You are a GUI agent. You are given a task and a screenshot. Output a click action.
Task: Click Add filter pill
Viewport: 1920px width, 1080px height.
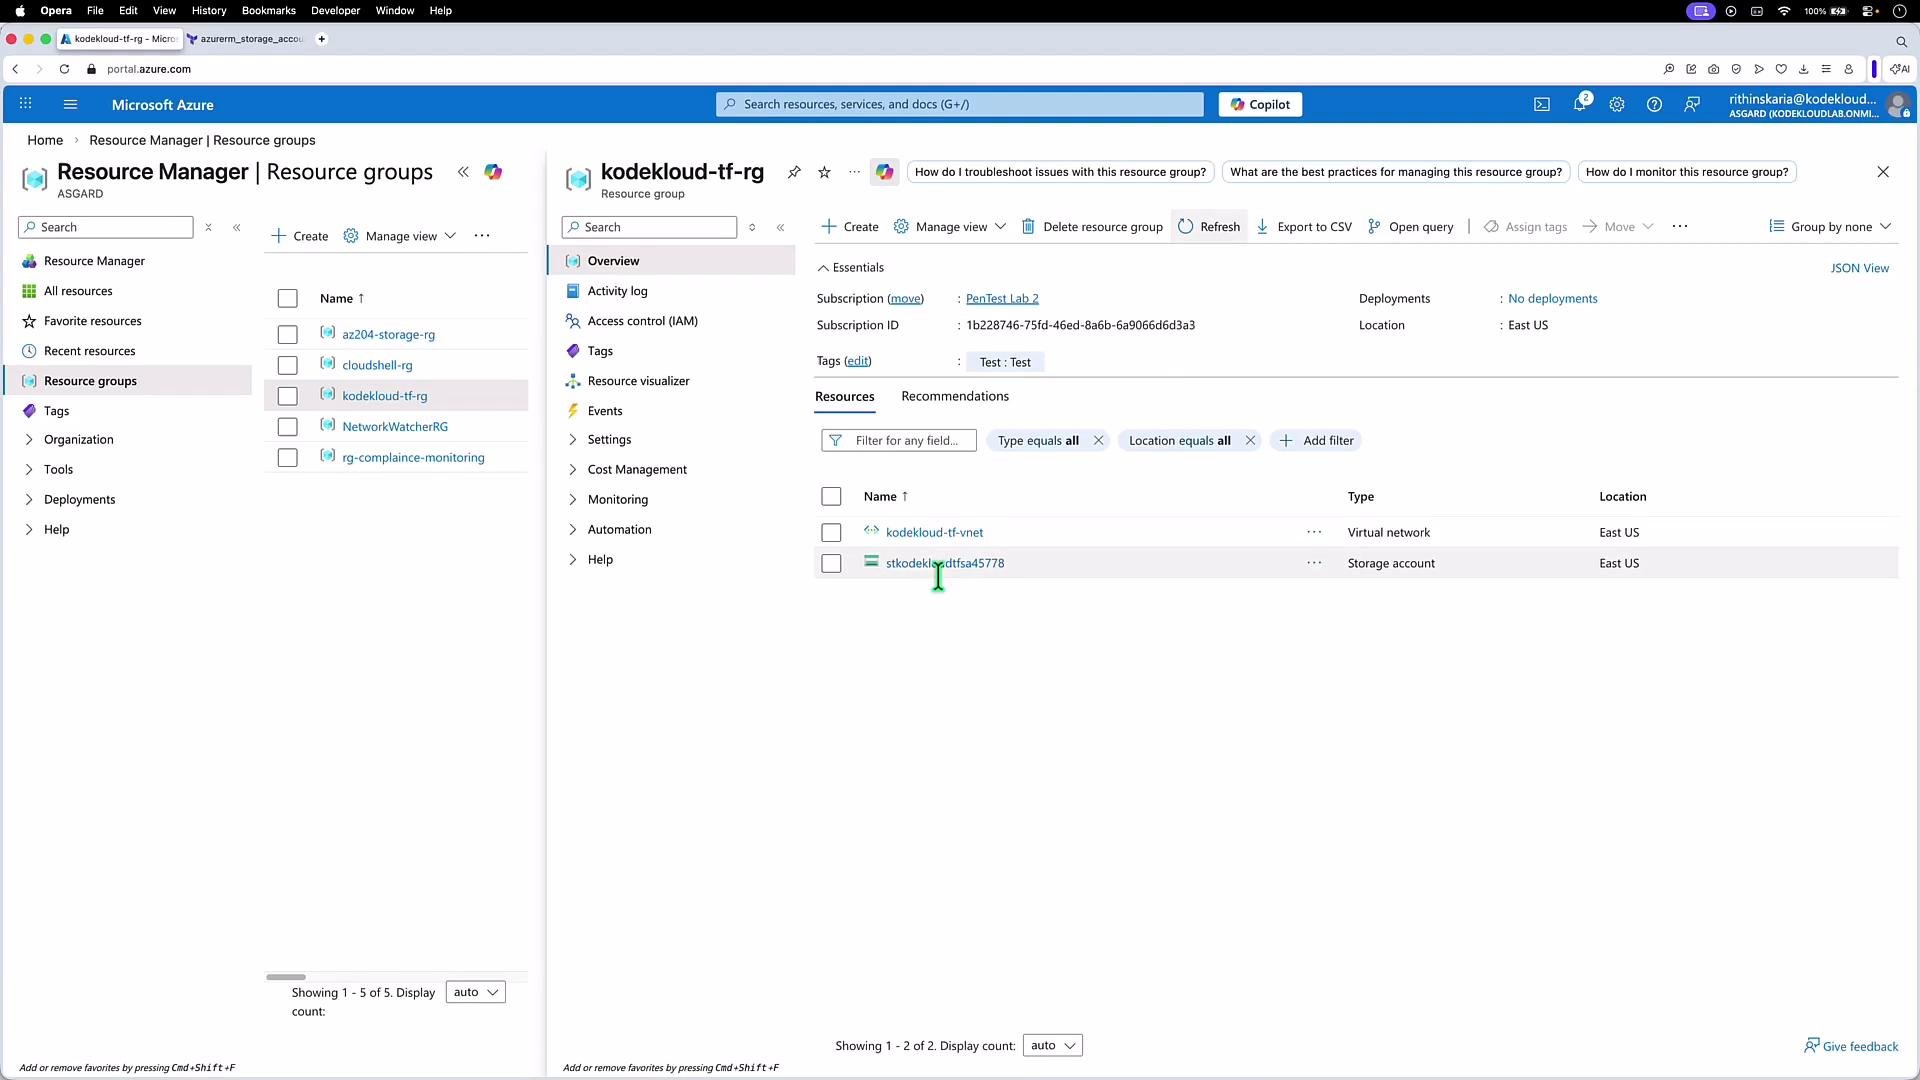[1316, 440]
